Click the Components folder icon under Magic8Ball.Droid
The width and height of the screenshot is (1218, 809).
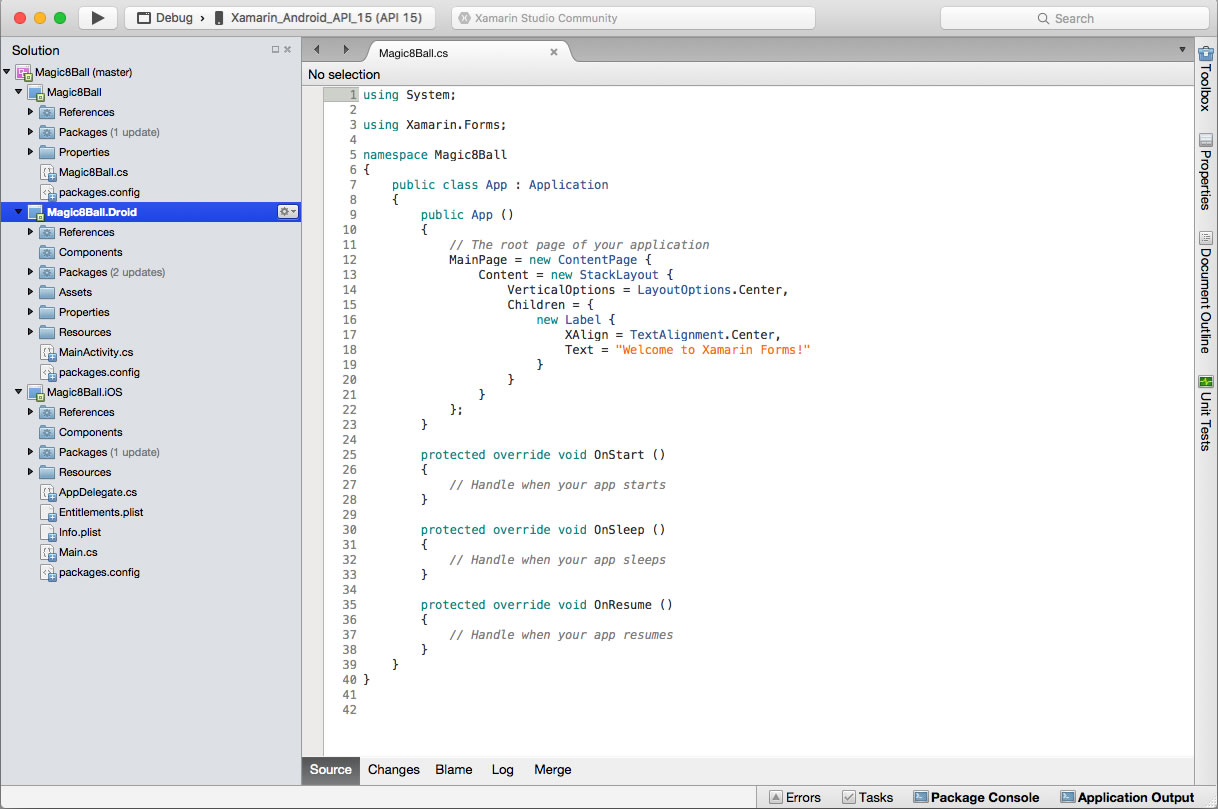(47, 252)
